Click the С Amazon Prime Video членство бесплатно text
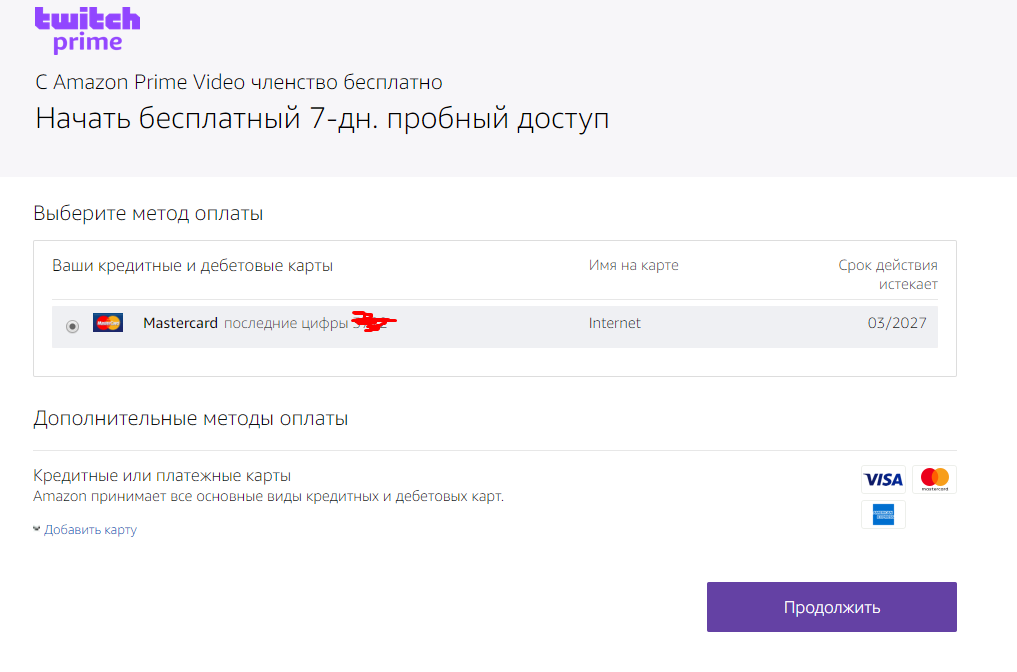 point(239,82)
